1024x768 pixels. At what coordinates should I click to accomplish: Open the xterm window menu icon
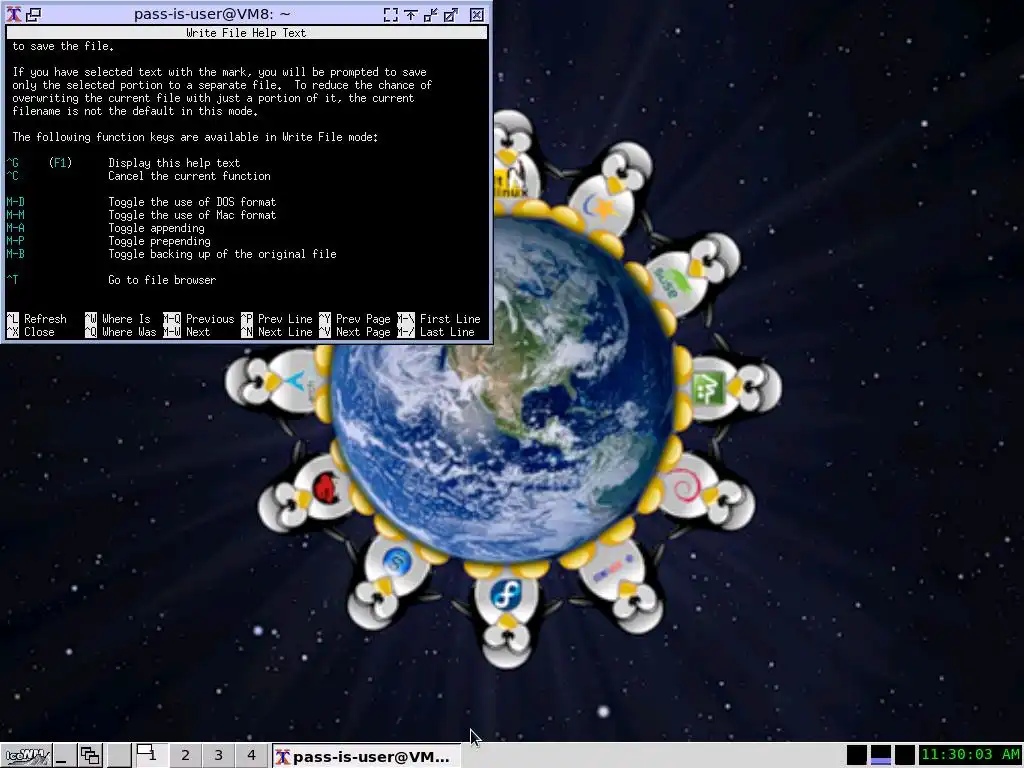point(13,14)
